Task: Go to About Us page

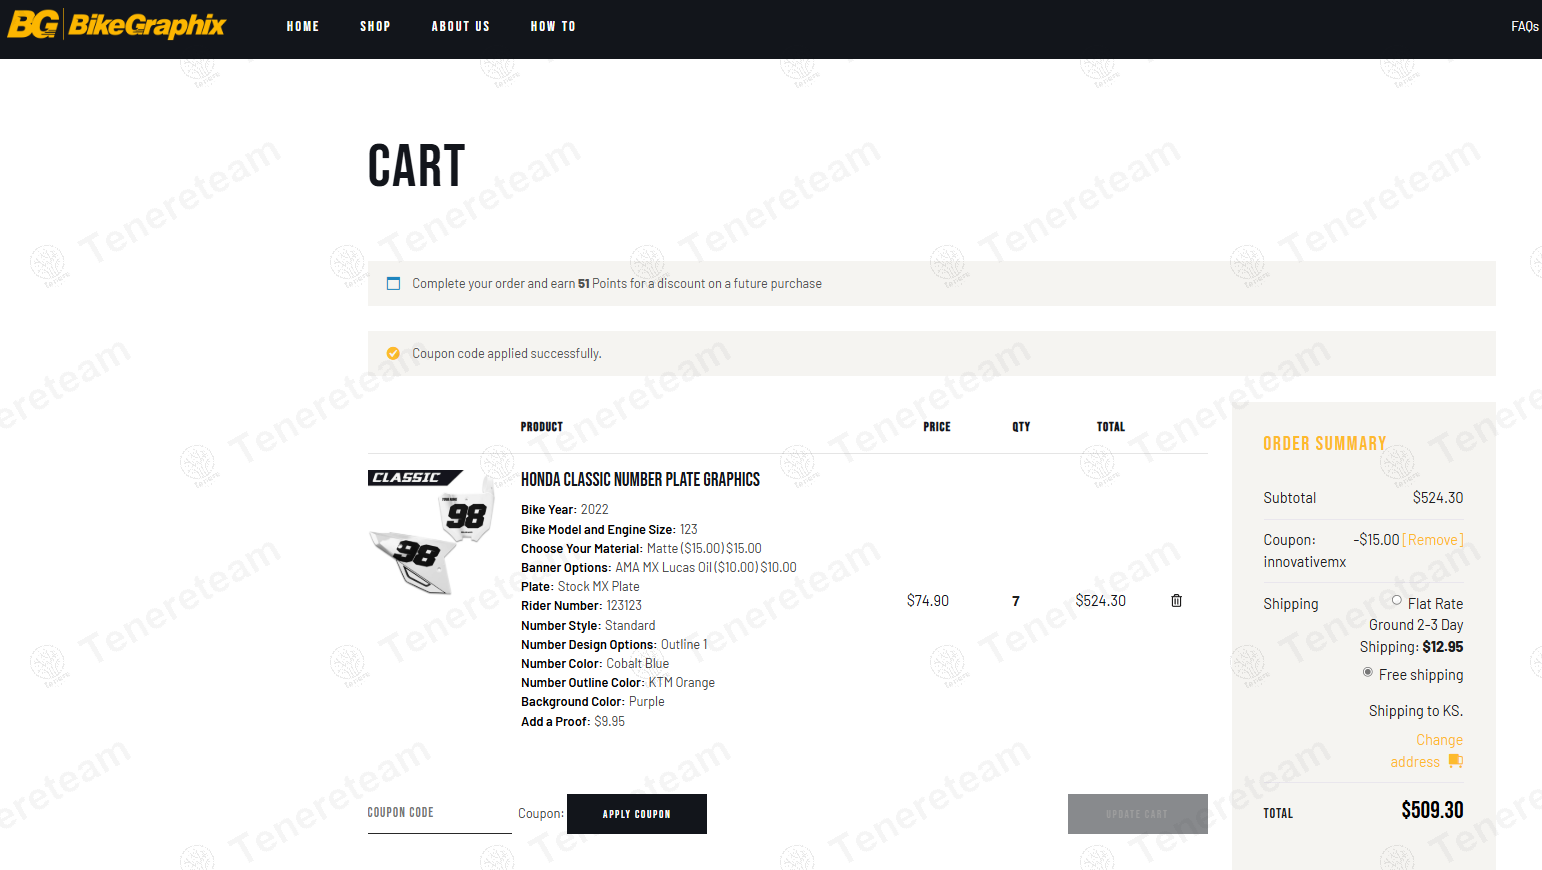Action: point(461,27)
